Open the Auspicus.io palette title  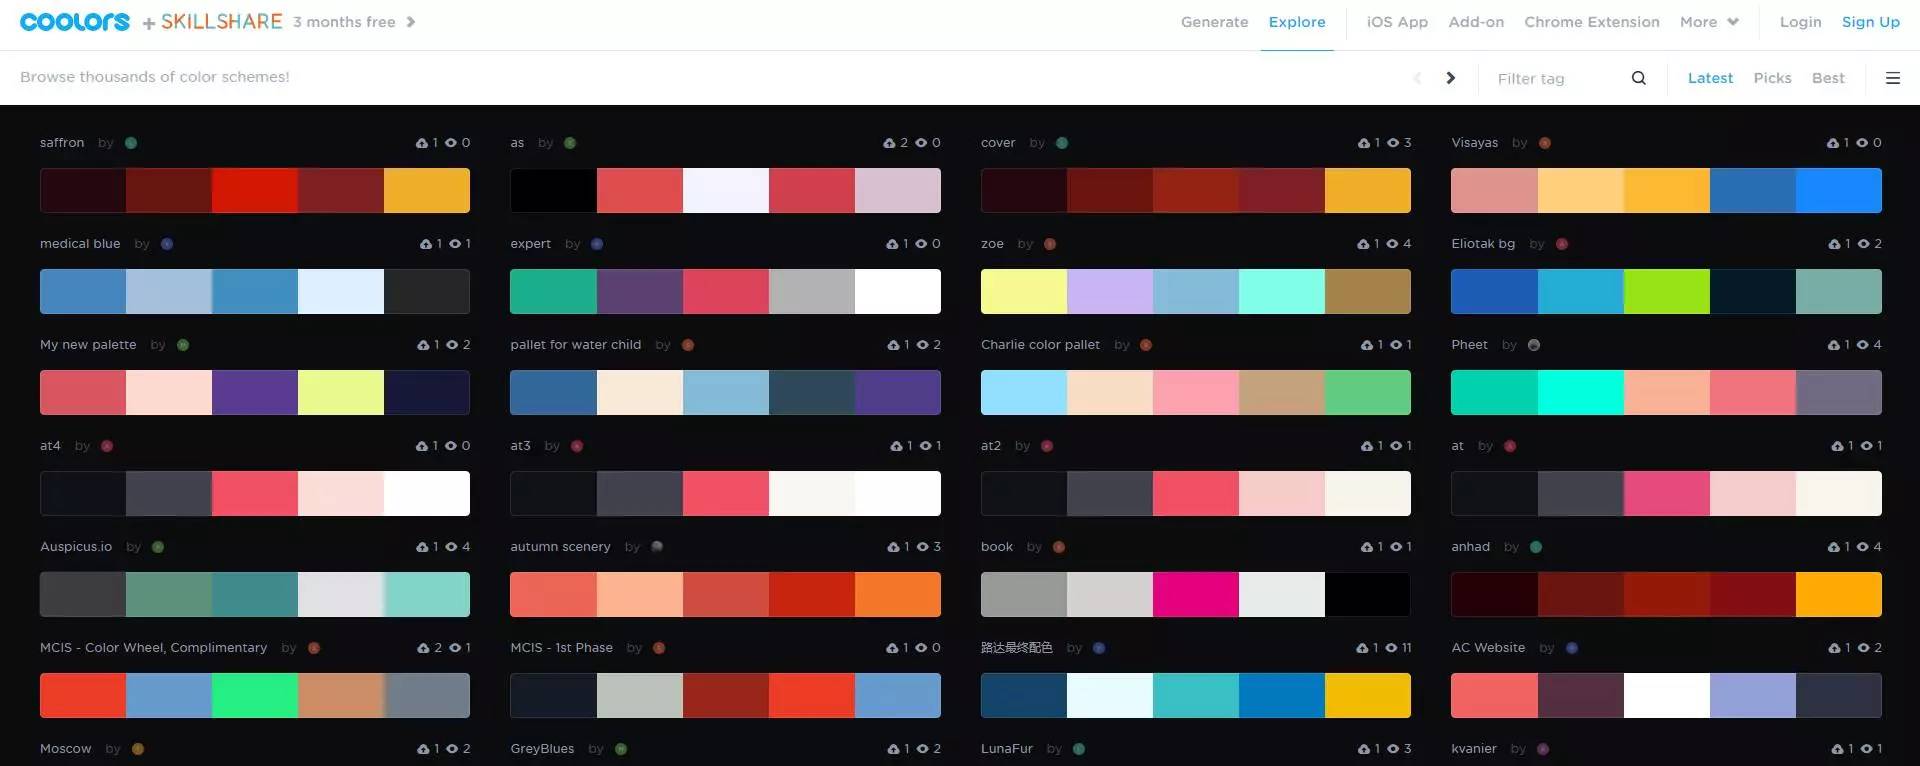(x=76, y=547)
